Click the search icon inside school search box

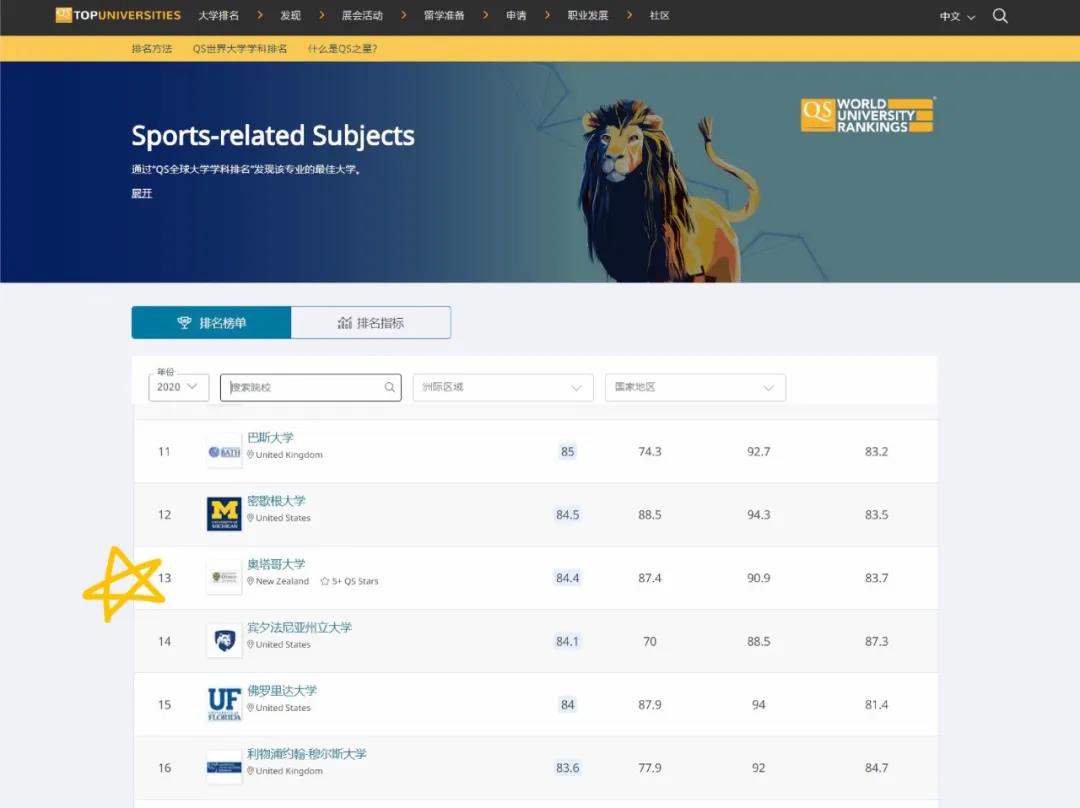[389, 387]
